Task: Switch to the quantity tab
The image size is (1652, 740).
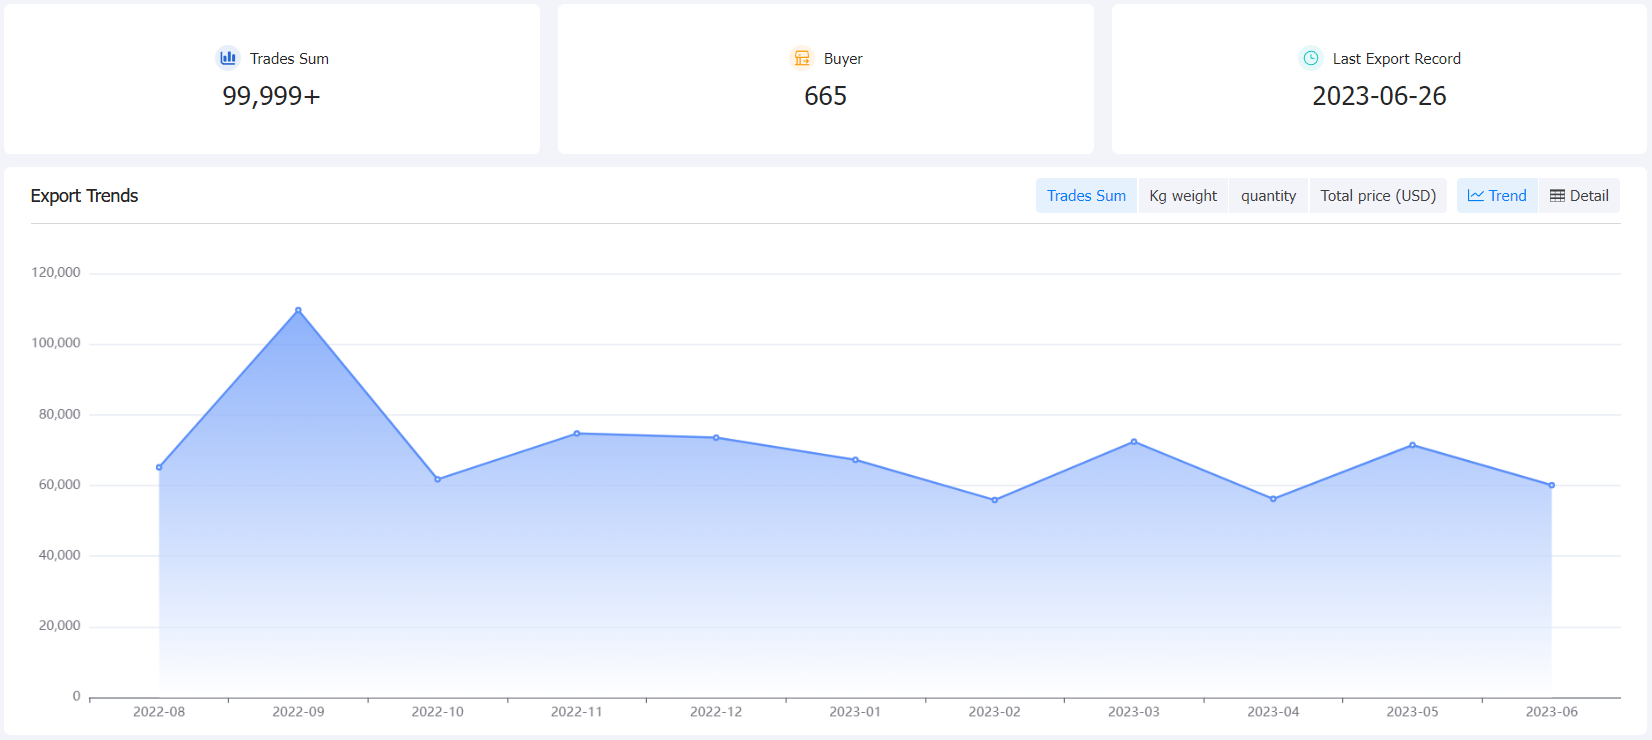Action: click(x=1268, y=196)
